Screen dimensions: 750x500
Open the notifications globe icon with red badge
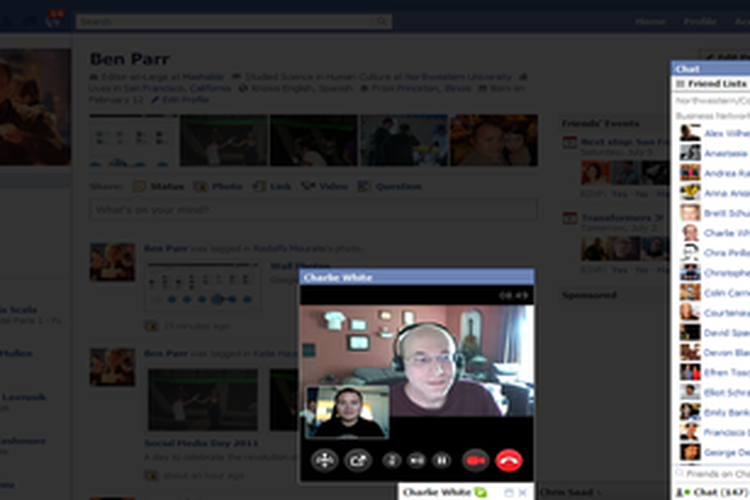pyautogui.click(x=54, y=20)
